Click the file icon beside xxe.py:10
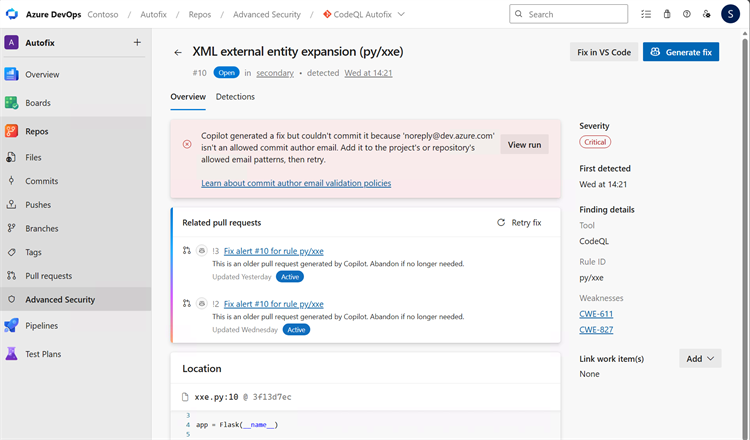This screenshot has width=750, height=440. click(185, 397)
